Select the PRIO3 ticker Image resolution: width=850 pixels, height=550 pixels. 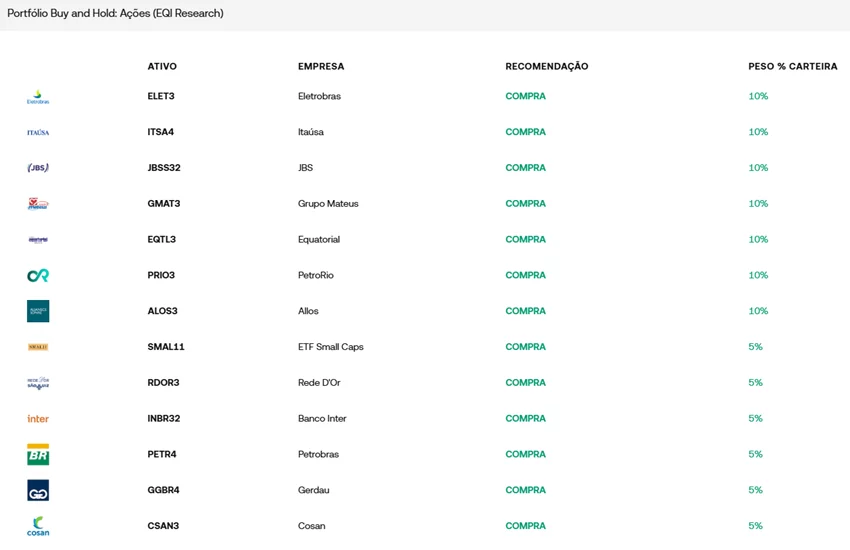pyautogui.click(x=161, y=275)
